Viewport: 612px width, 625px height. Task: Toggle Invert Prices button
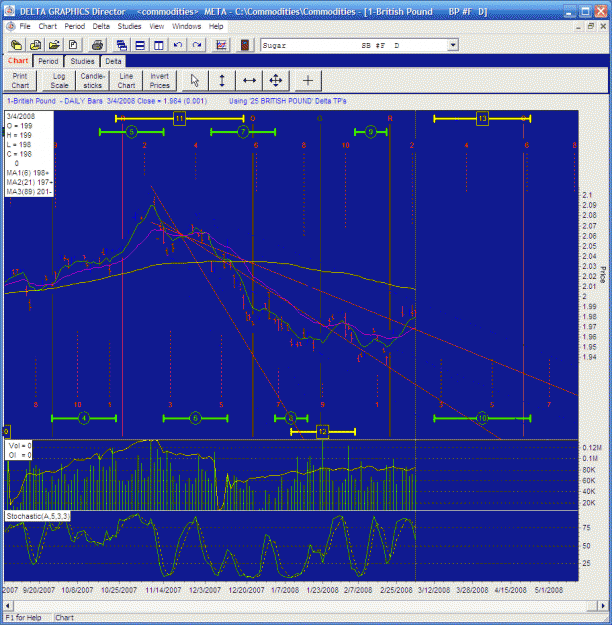tap(159, 81)
